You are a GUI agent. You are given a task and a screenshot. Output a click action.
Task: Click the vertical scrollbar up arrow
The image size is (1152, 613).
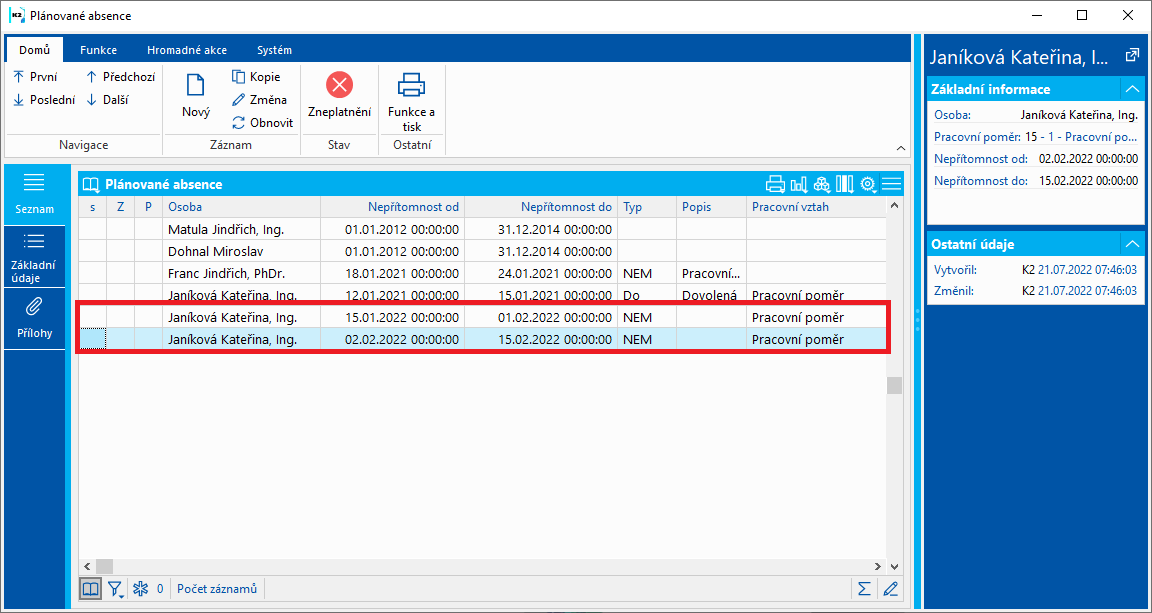coord(893,207)
